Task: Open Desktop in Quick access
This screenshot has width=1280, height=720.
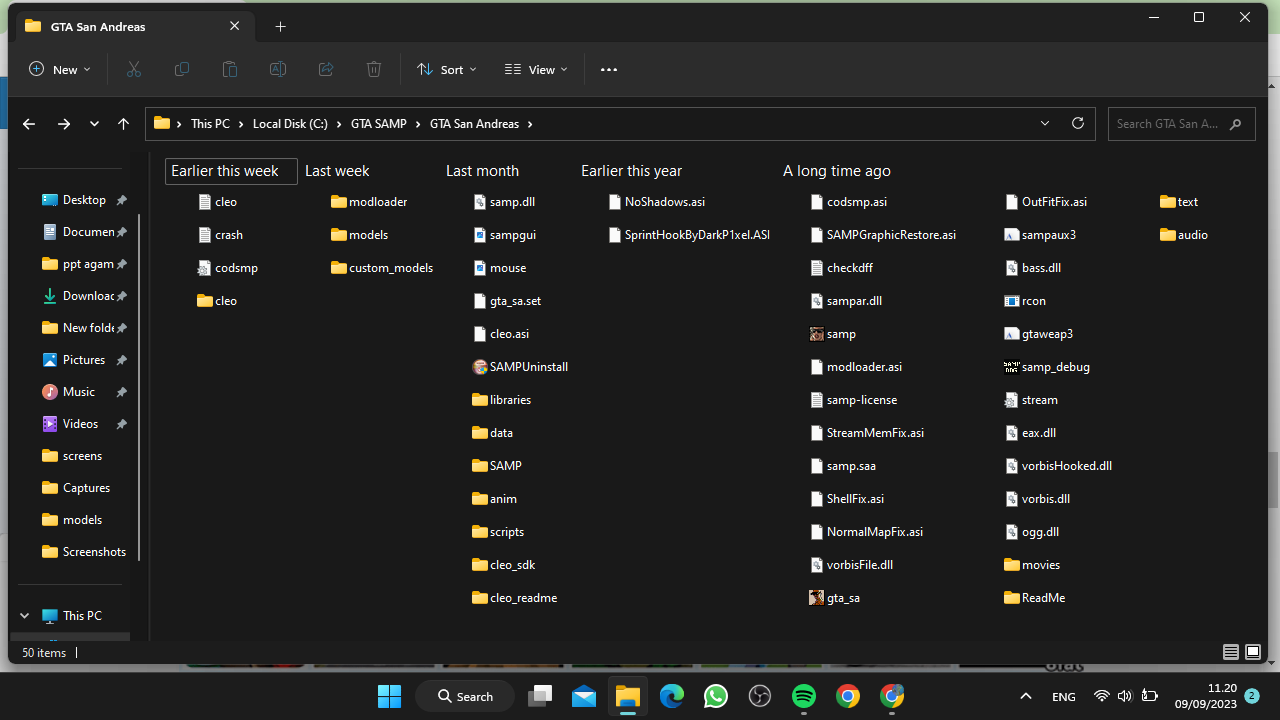Action: [x=85, y=200]
